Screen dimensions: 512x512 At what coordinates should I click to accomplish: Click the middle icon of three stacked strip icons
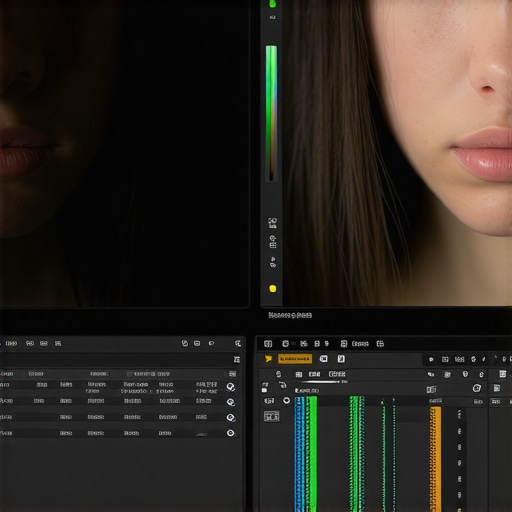pos(273,242)
